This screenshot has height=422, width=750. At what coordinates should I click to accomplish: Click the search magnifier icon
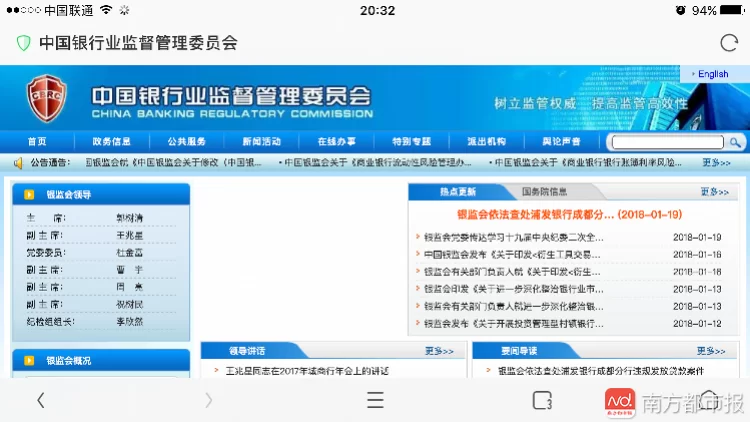coord(735,142)
